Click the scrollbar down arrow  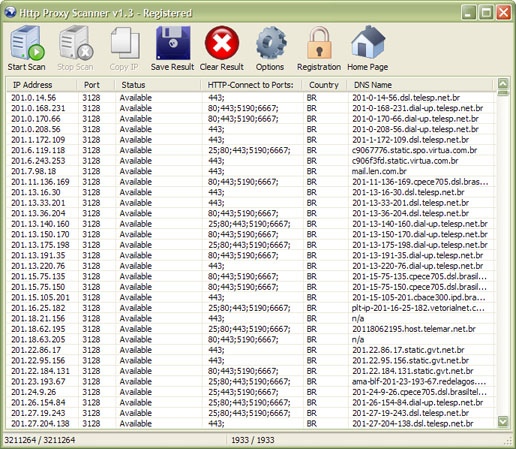point(503,422)
